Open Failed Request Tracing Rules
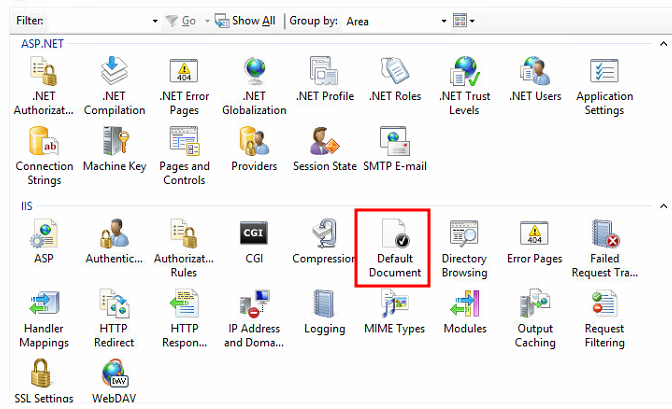 tap(605, 249)
